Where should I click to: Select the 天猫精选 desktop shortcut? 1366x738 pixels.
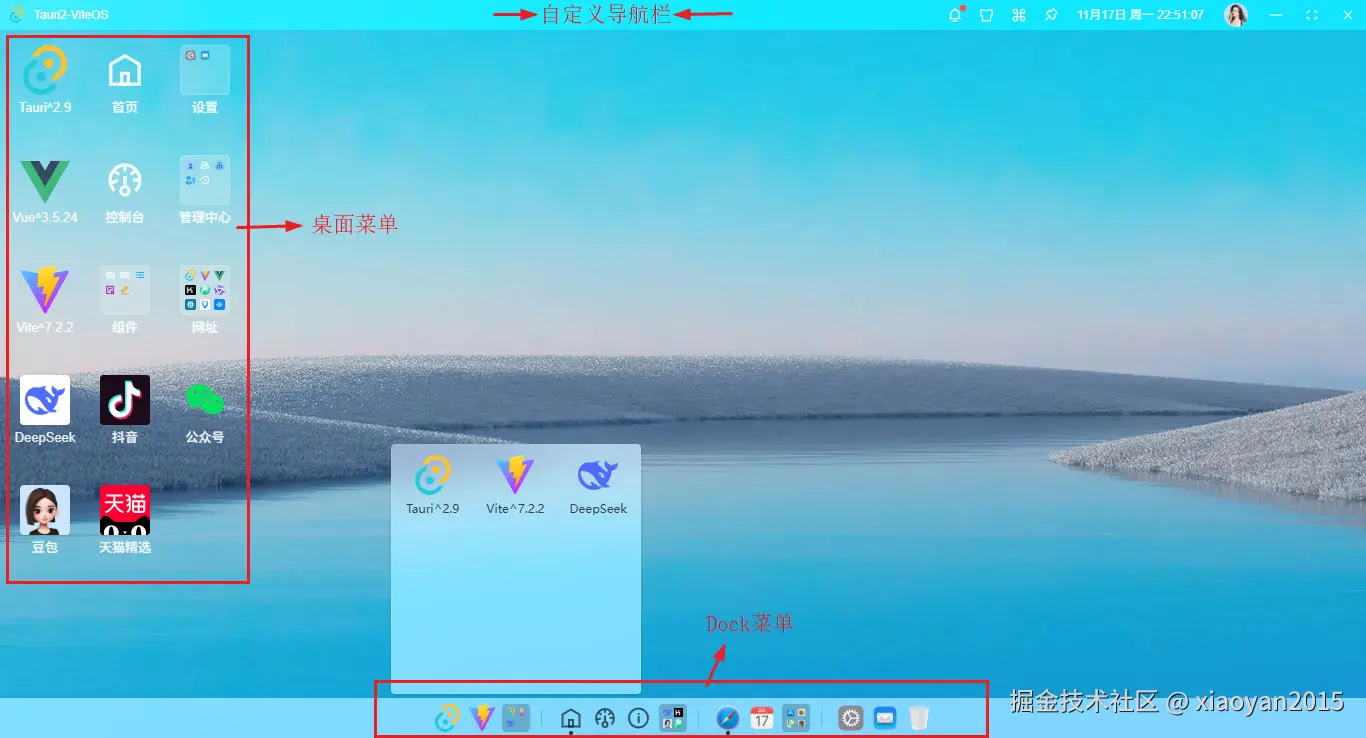pos(124,510)
